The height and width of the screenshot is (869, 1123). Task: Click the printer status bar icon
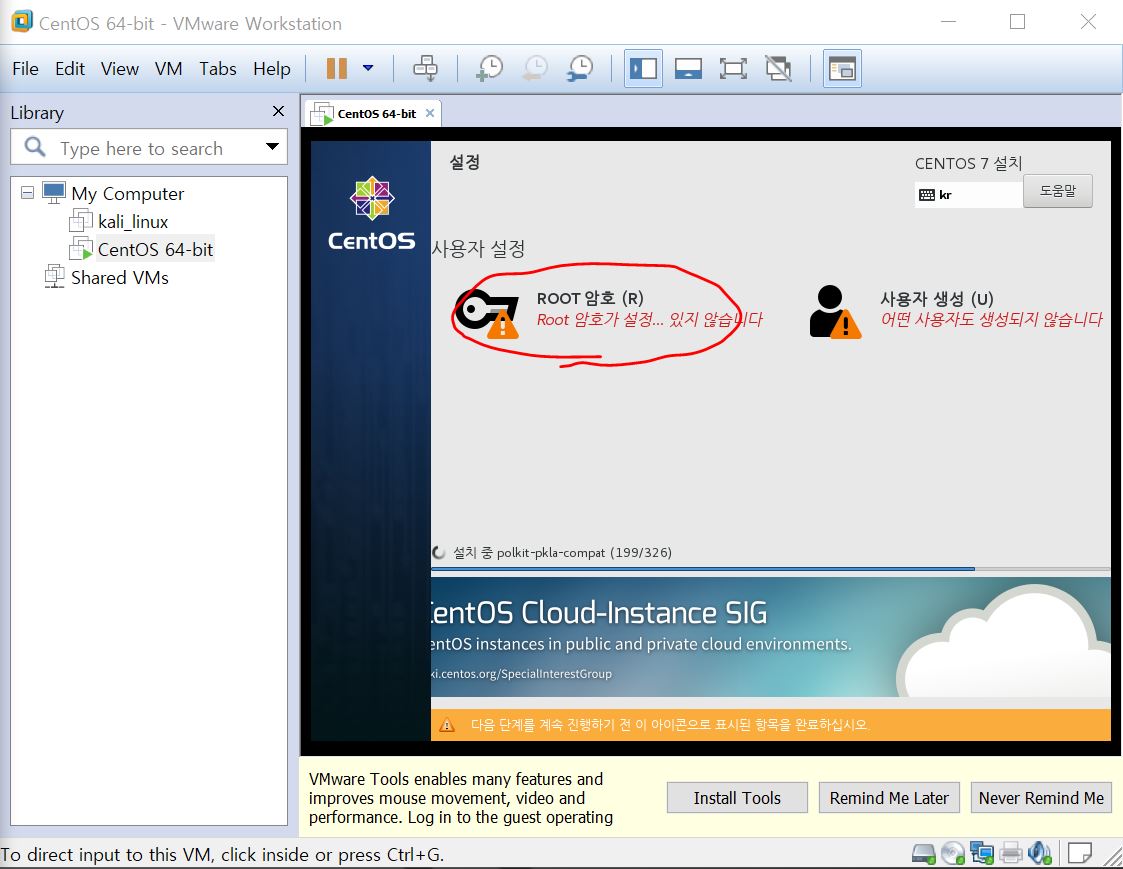(x=1011, y=853)
